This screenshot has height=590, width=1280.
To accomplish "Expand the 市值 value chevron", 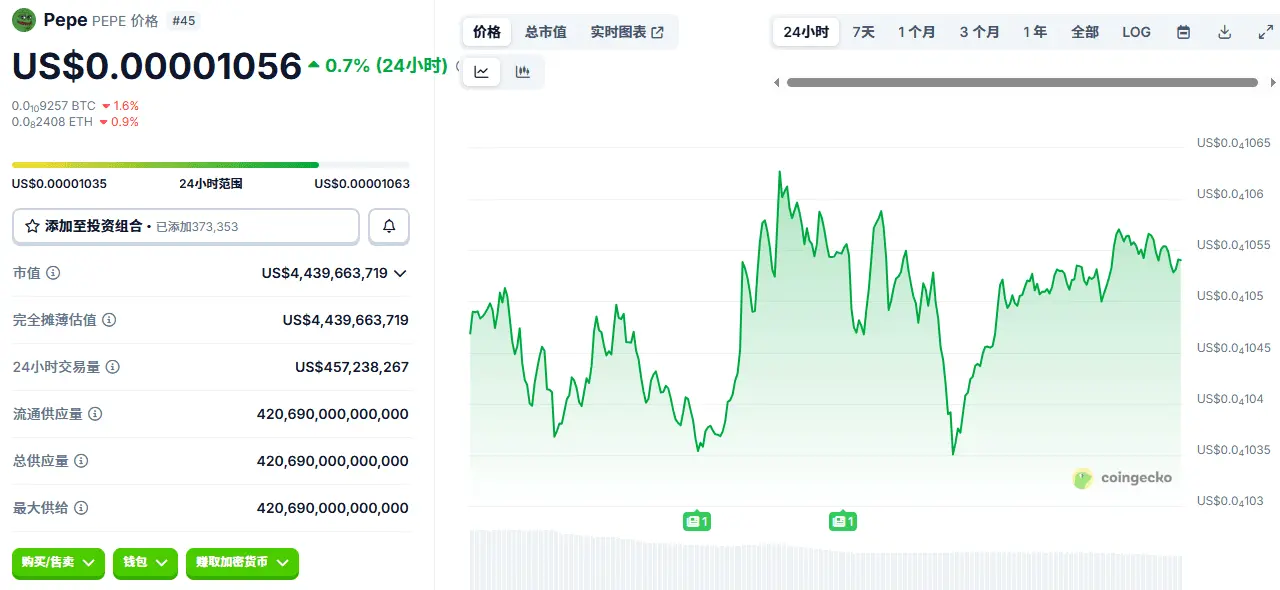I will (x=400, y=273).
